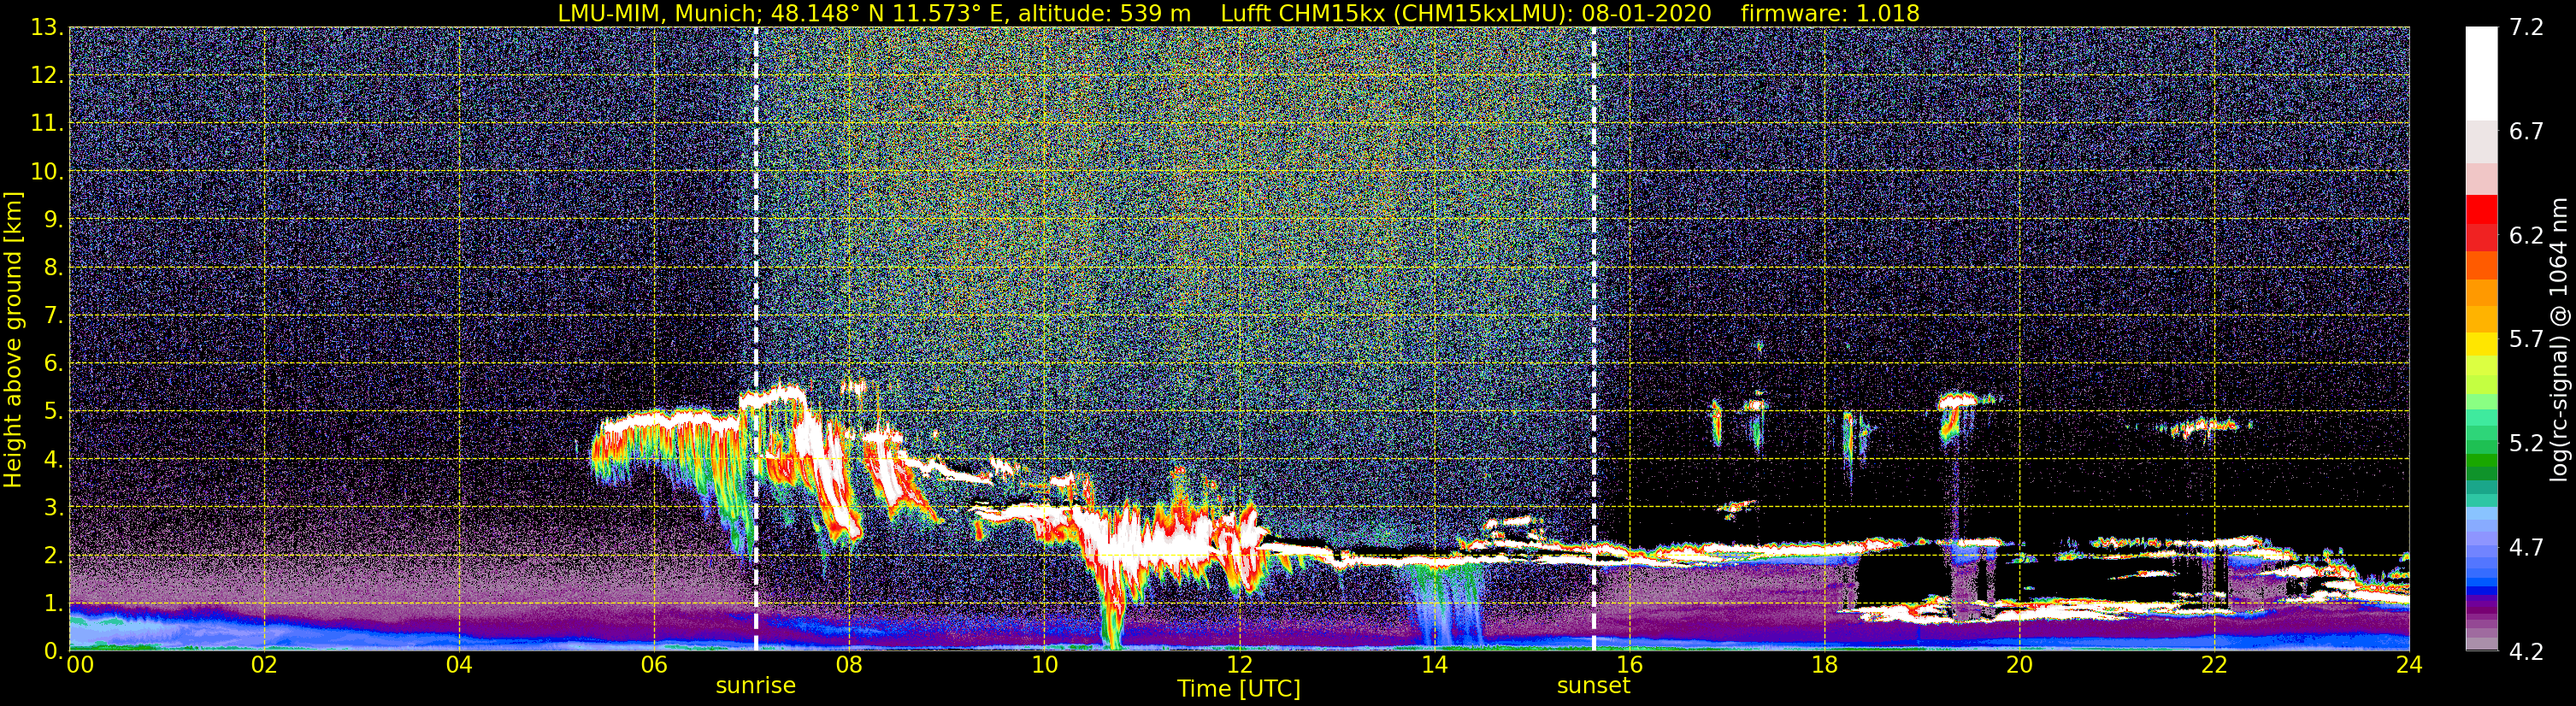Click the '08' time axis tick label
Viewport: 2576px width, 706px height.
pos(849,665)
